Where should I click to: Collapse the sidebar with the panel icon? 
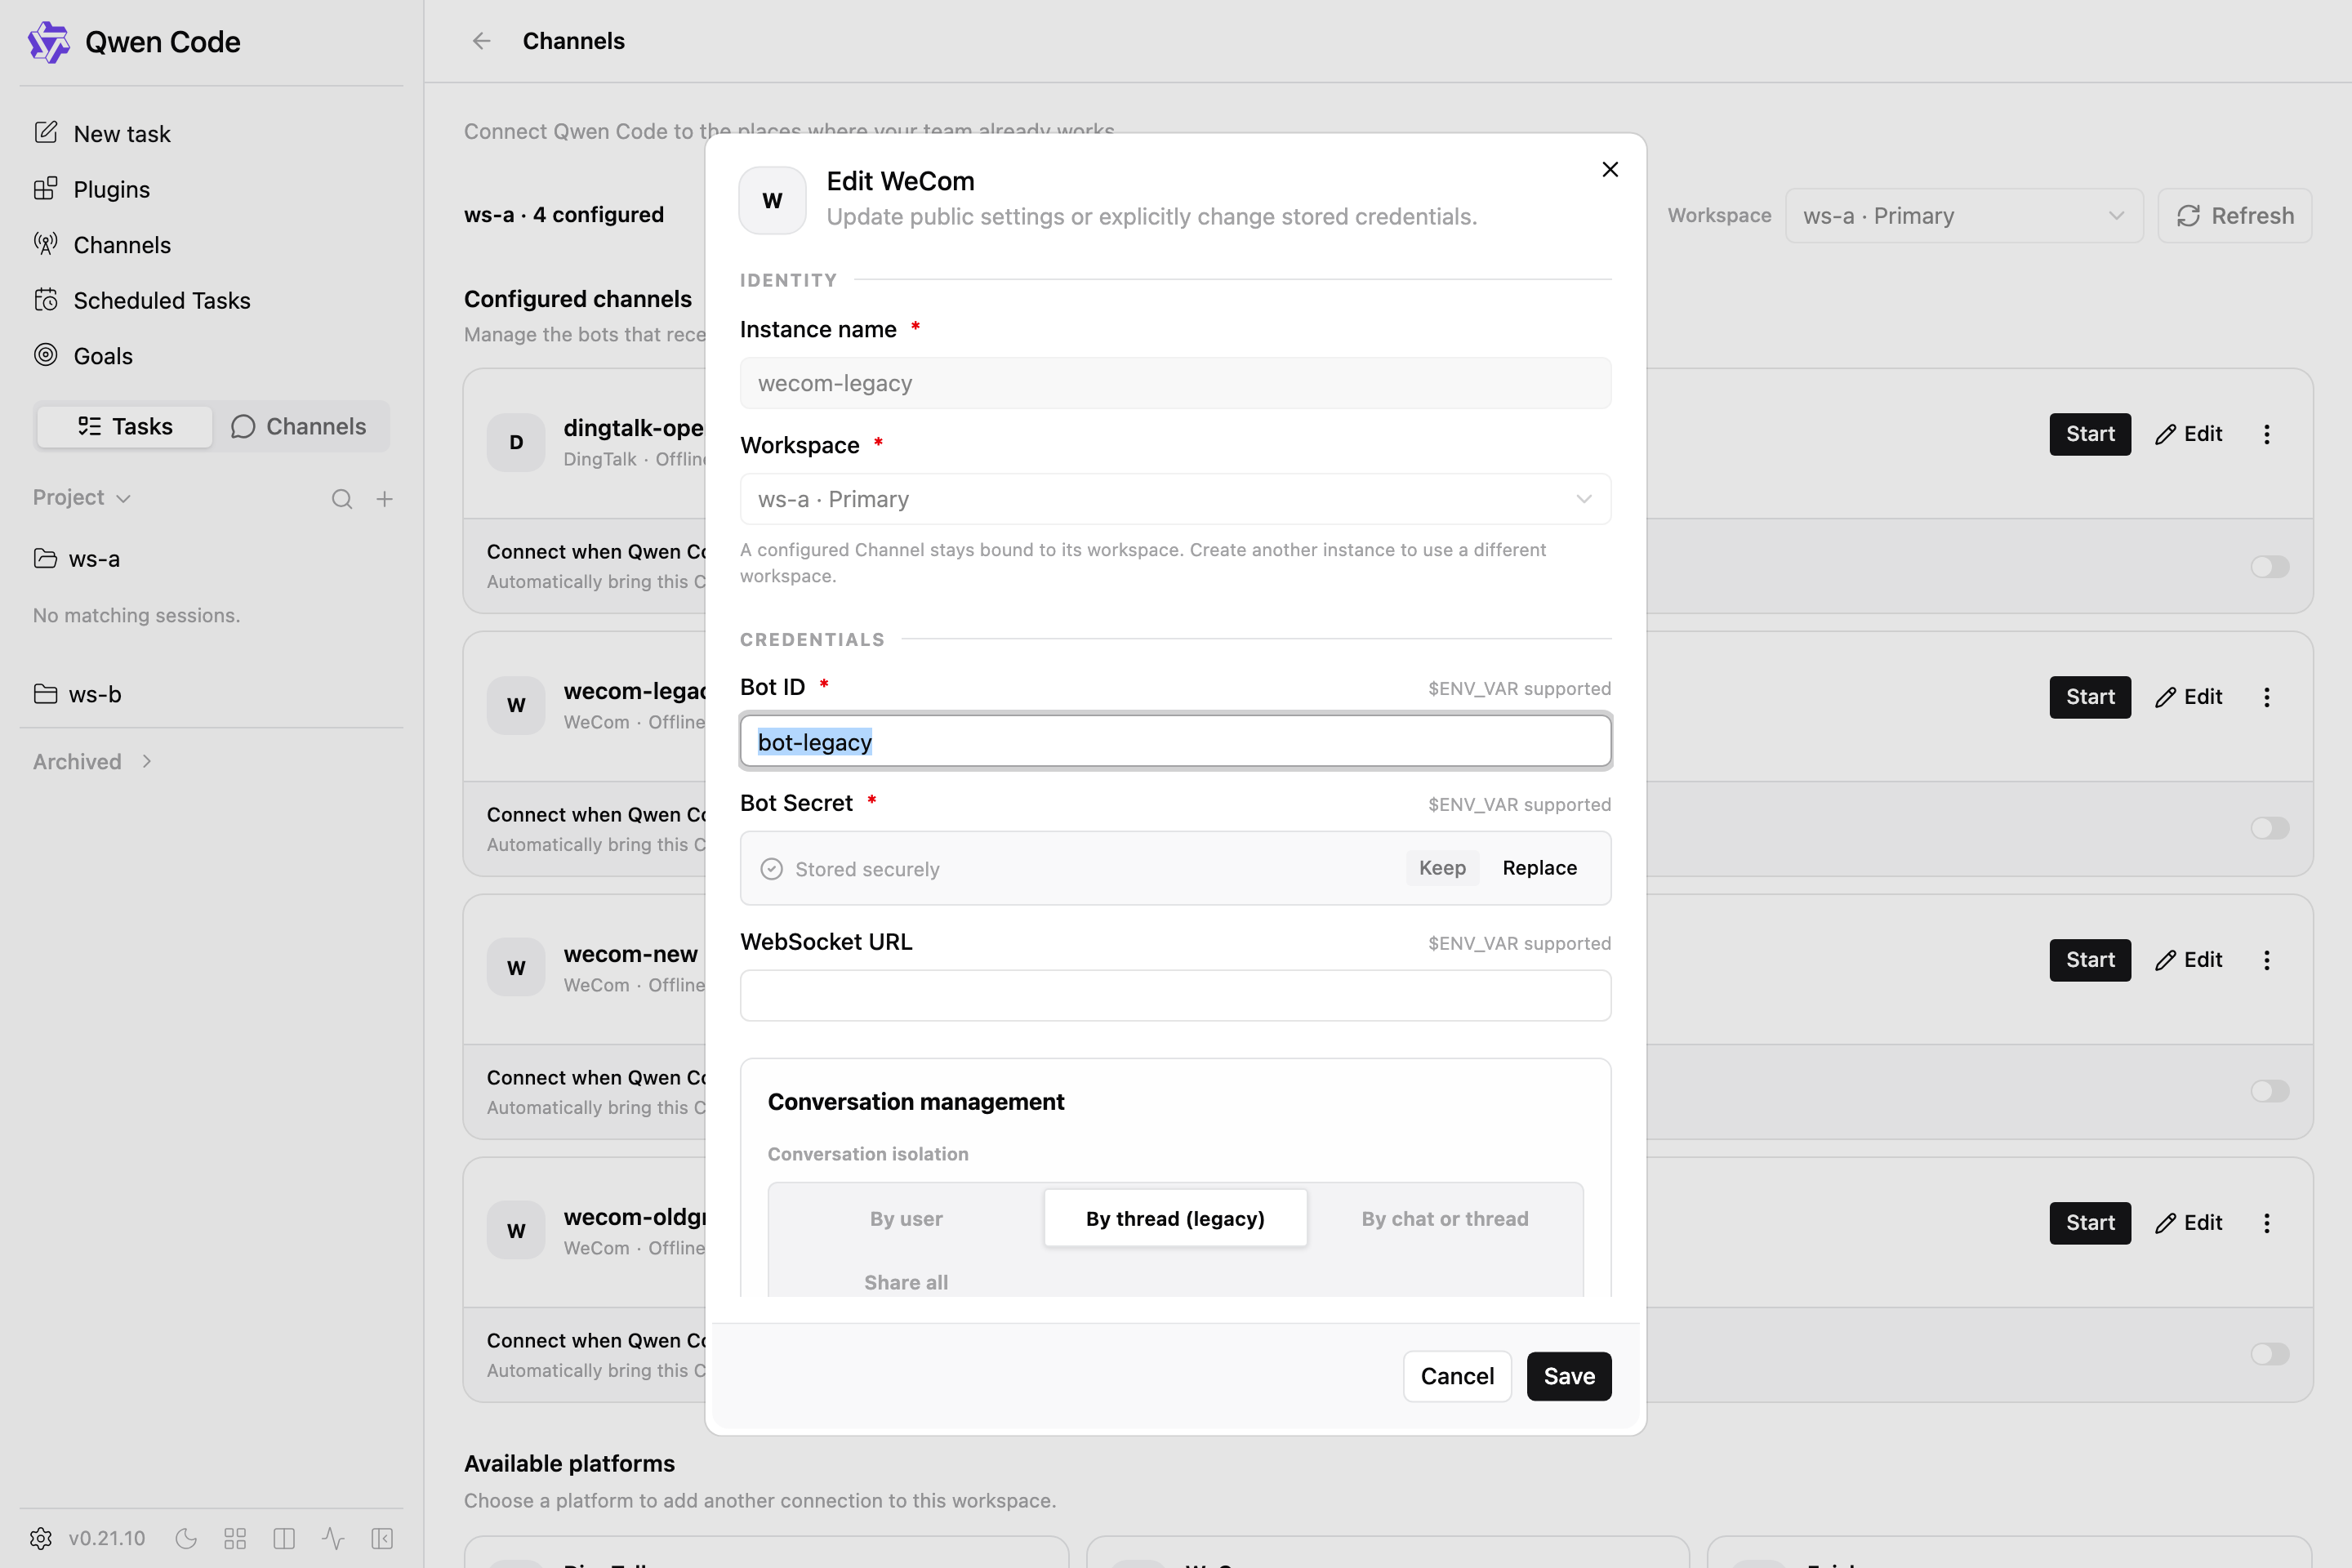point(382,1538)
